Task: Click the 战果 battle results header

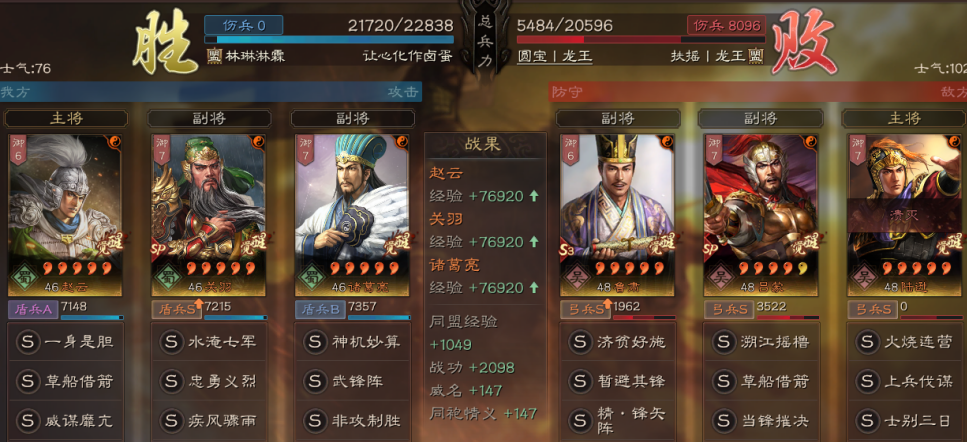Action: (485, 145)
